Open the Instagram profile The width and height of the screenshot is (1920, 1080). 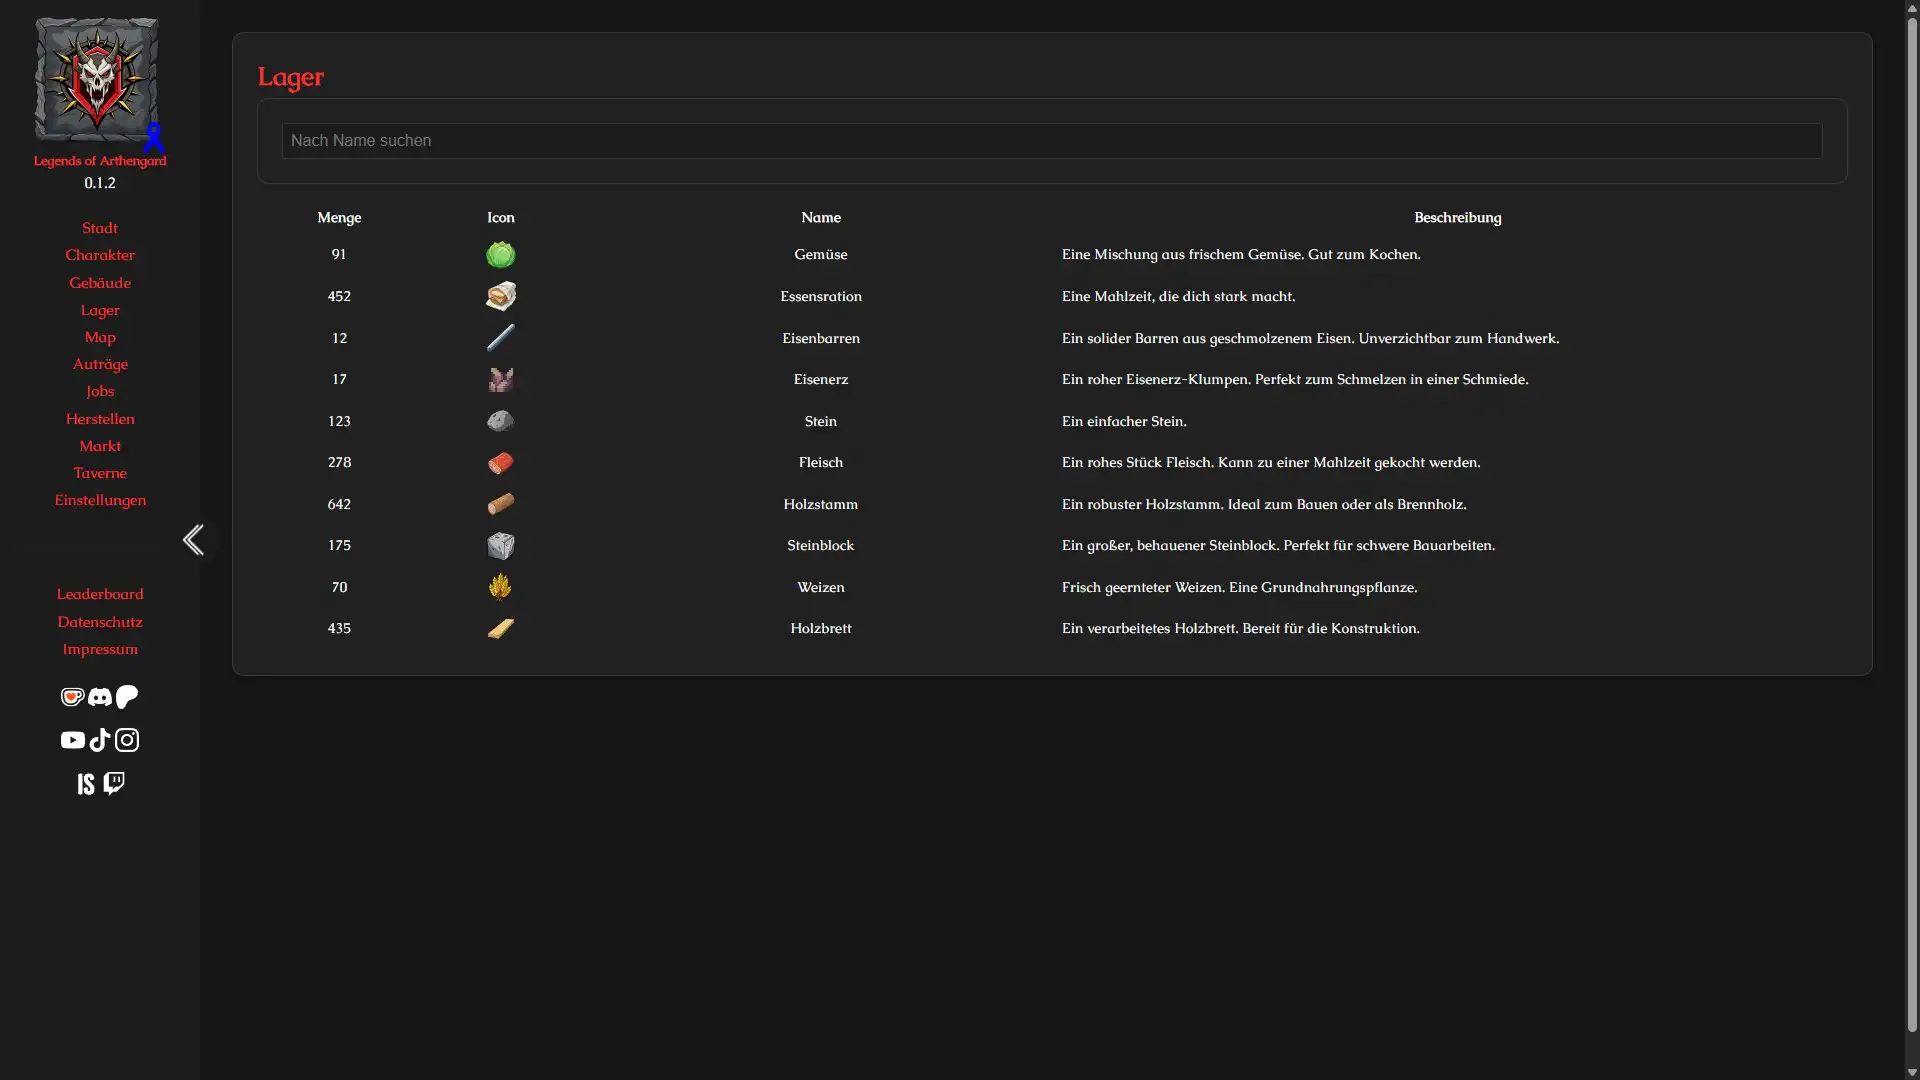tap(126, 740)
